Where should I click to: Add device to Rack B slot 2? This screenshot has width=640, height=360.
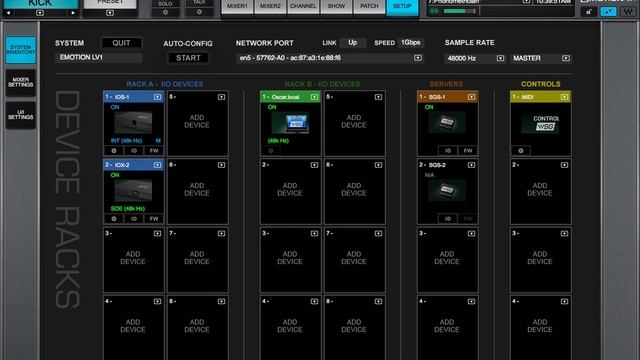290,189
